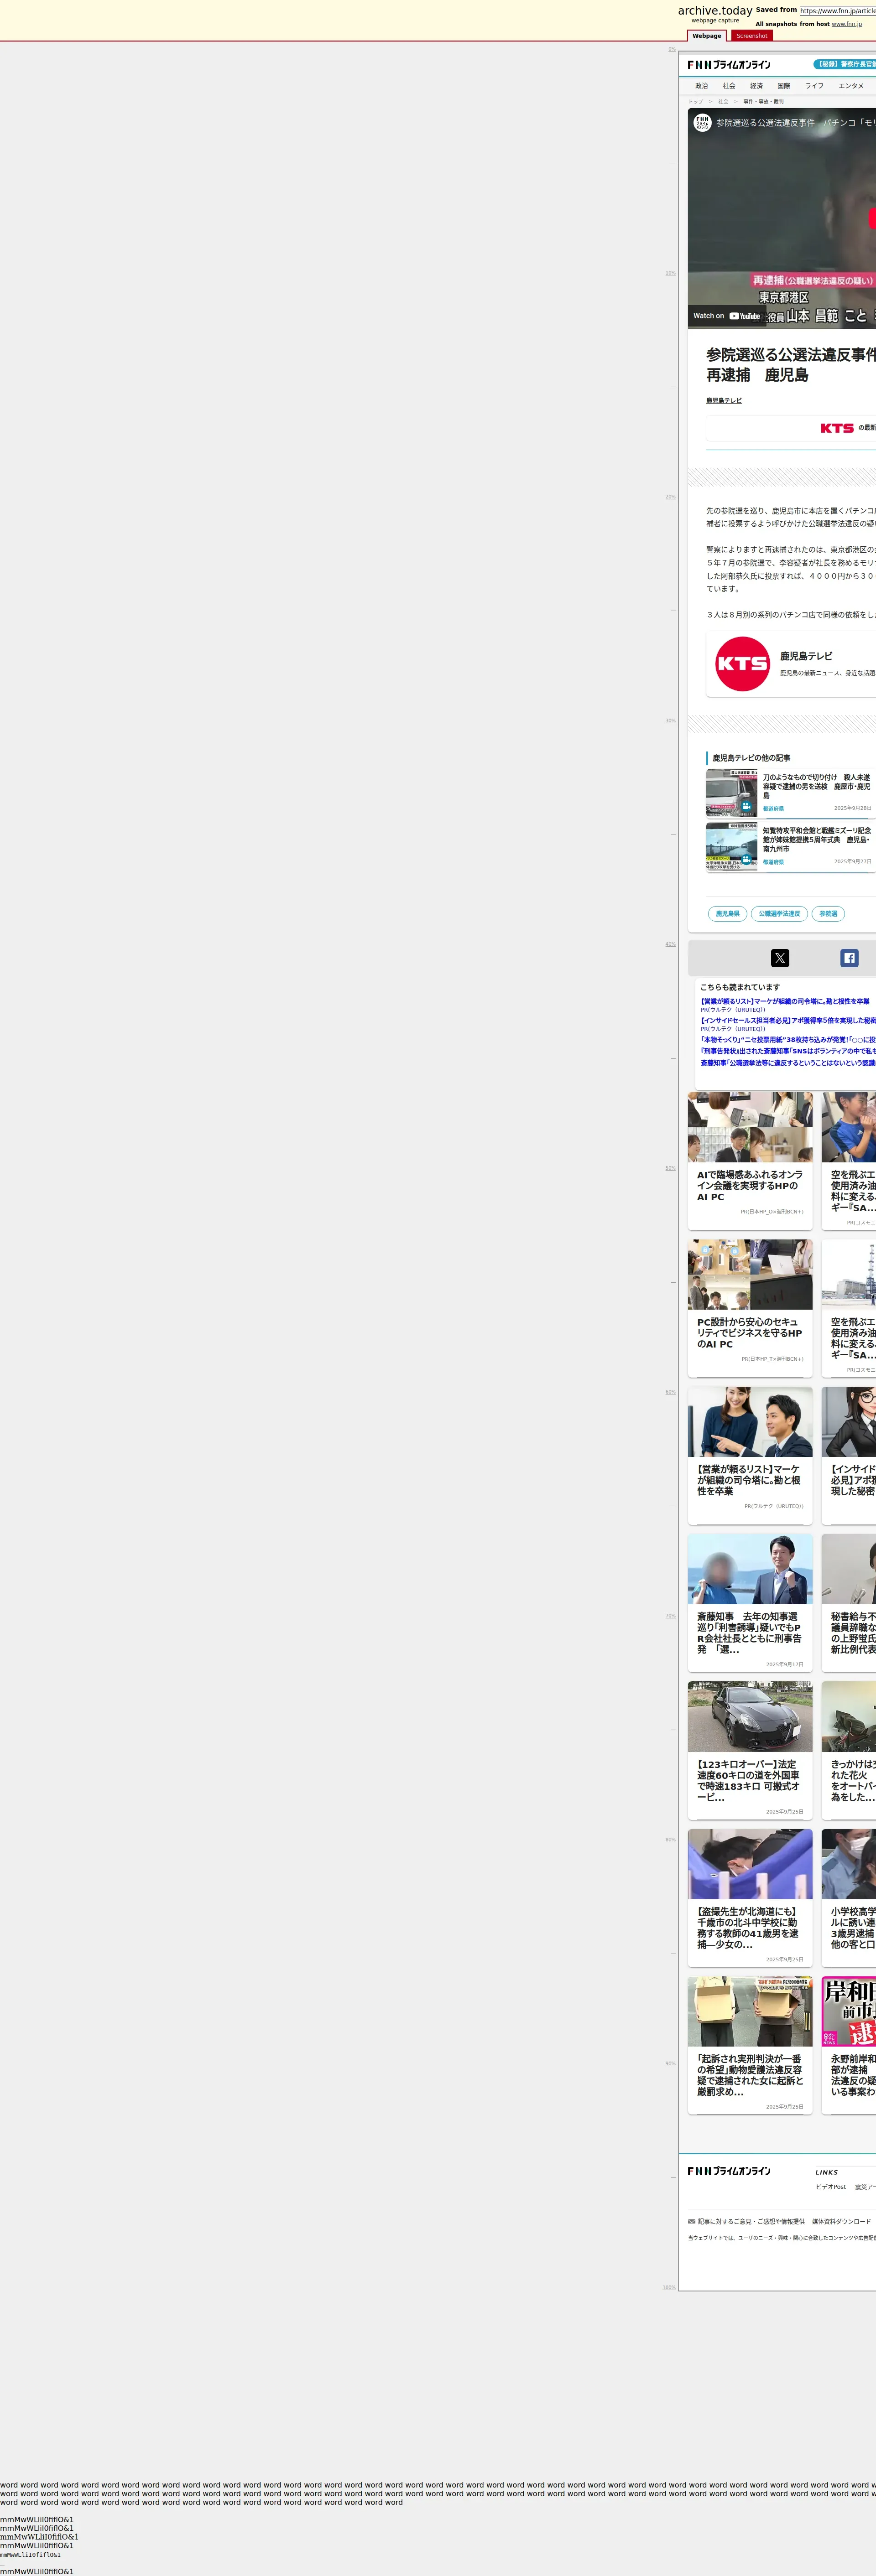The height and width of the screenshot is (2576, 876).
Task: Switch to the Screenshot tab
Action: pos(751,36)
